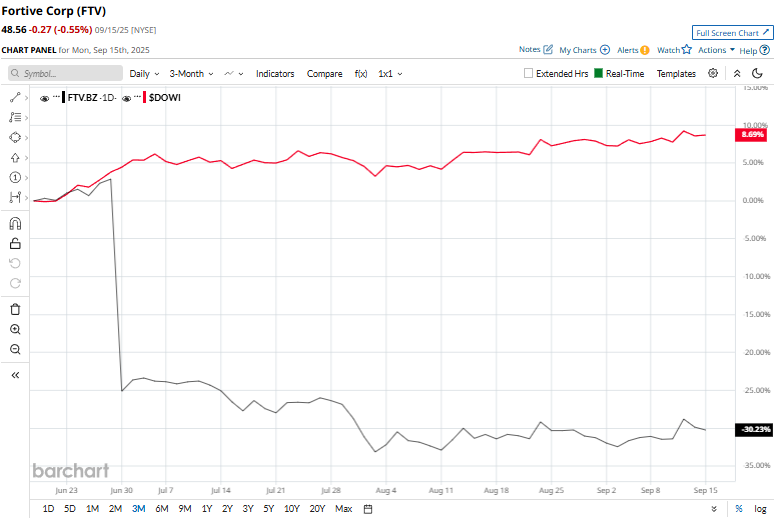Switch to dark mode moon icon
Image resolution: width=776 pixels, height=523 pixels.
click(x=757, y=73)
